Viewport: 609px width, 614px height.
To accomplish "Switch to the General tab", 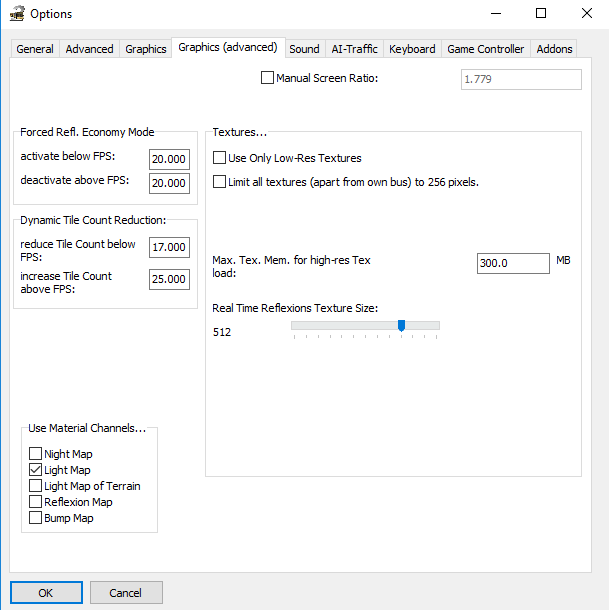I will click(35, 49).
